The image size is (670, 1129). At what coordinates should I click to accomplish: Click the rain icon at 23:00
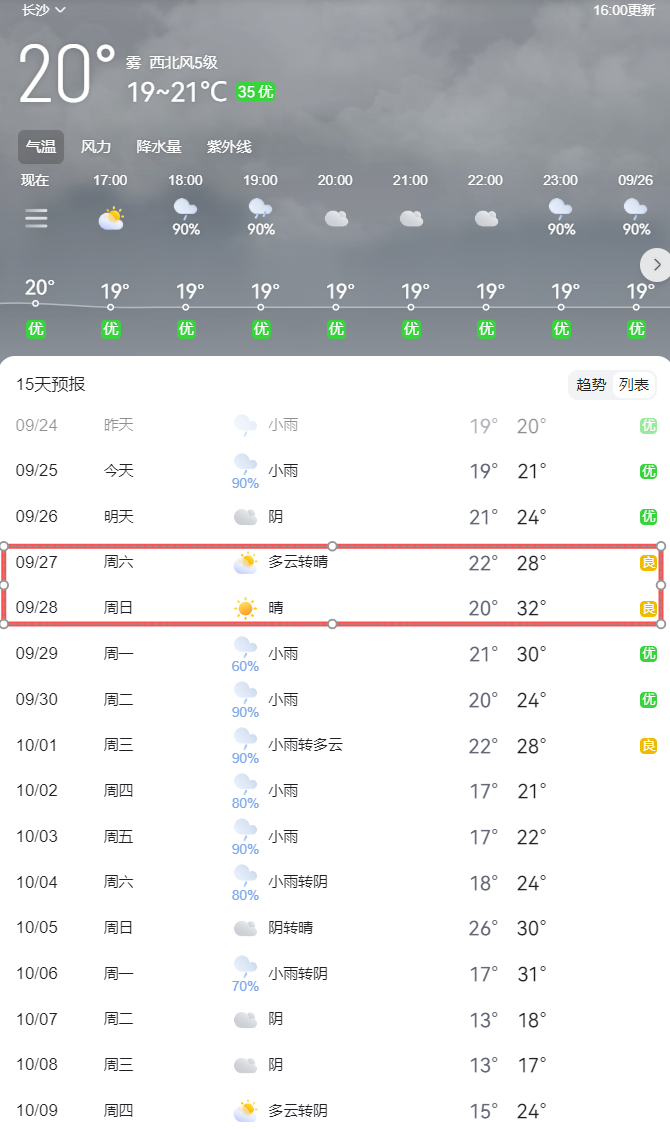560,209
